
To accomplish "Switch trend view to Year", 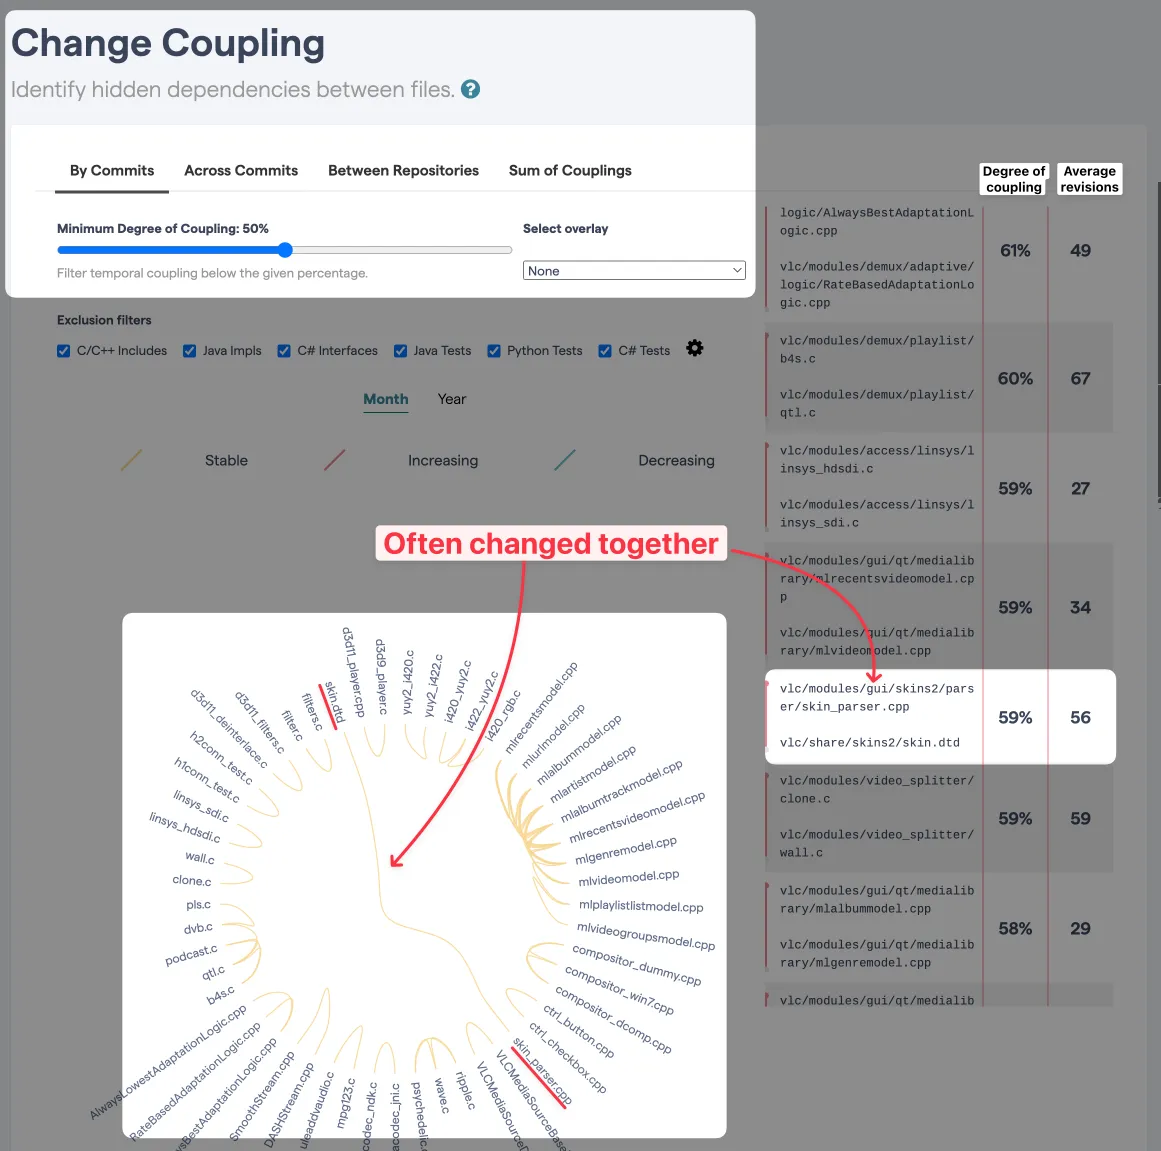I will coord(452,399).
